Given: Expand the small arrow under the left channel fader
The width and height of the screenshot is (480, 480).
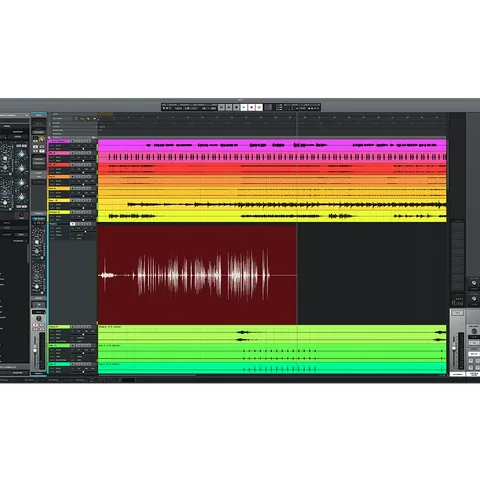Looking at the screenshot, I should pyautogui.click(x=39, y=305).
